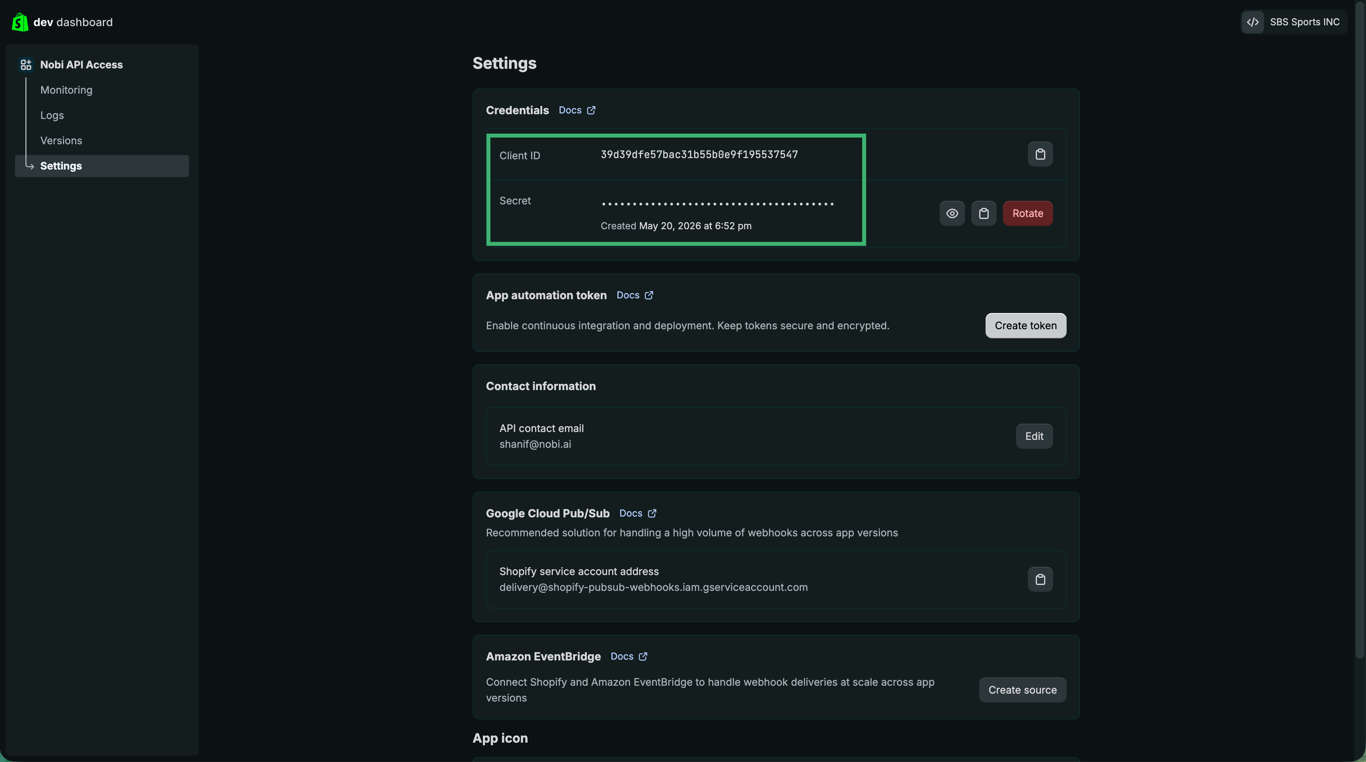Open the Google Cloud Pub/Sub Docs link
Viewport: 1366px width, 762px height.
tap(638, 513)
